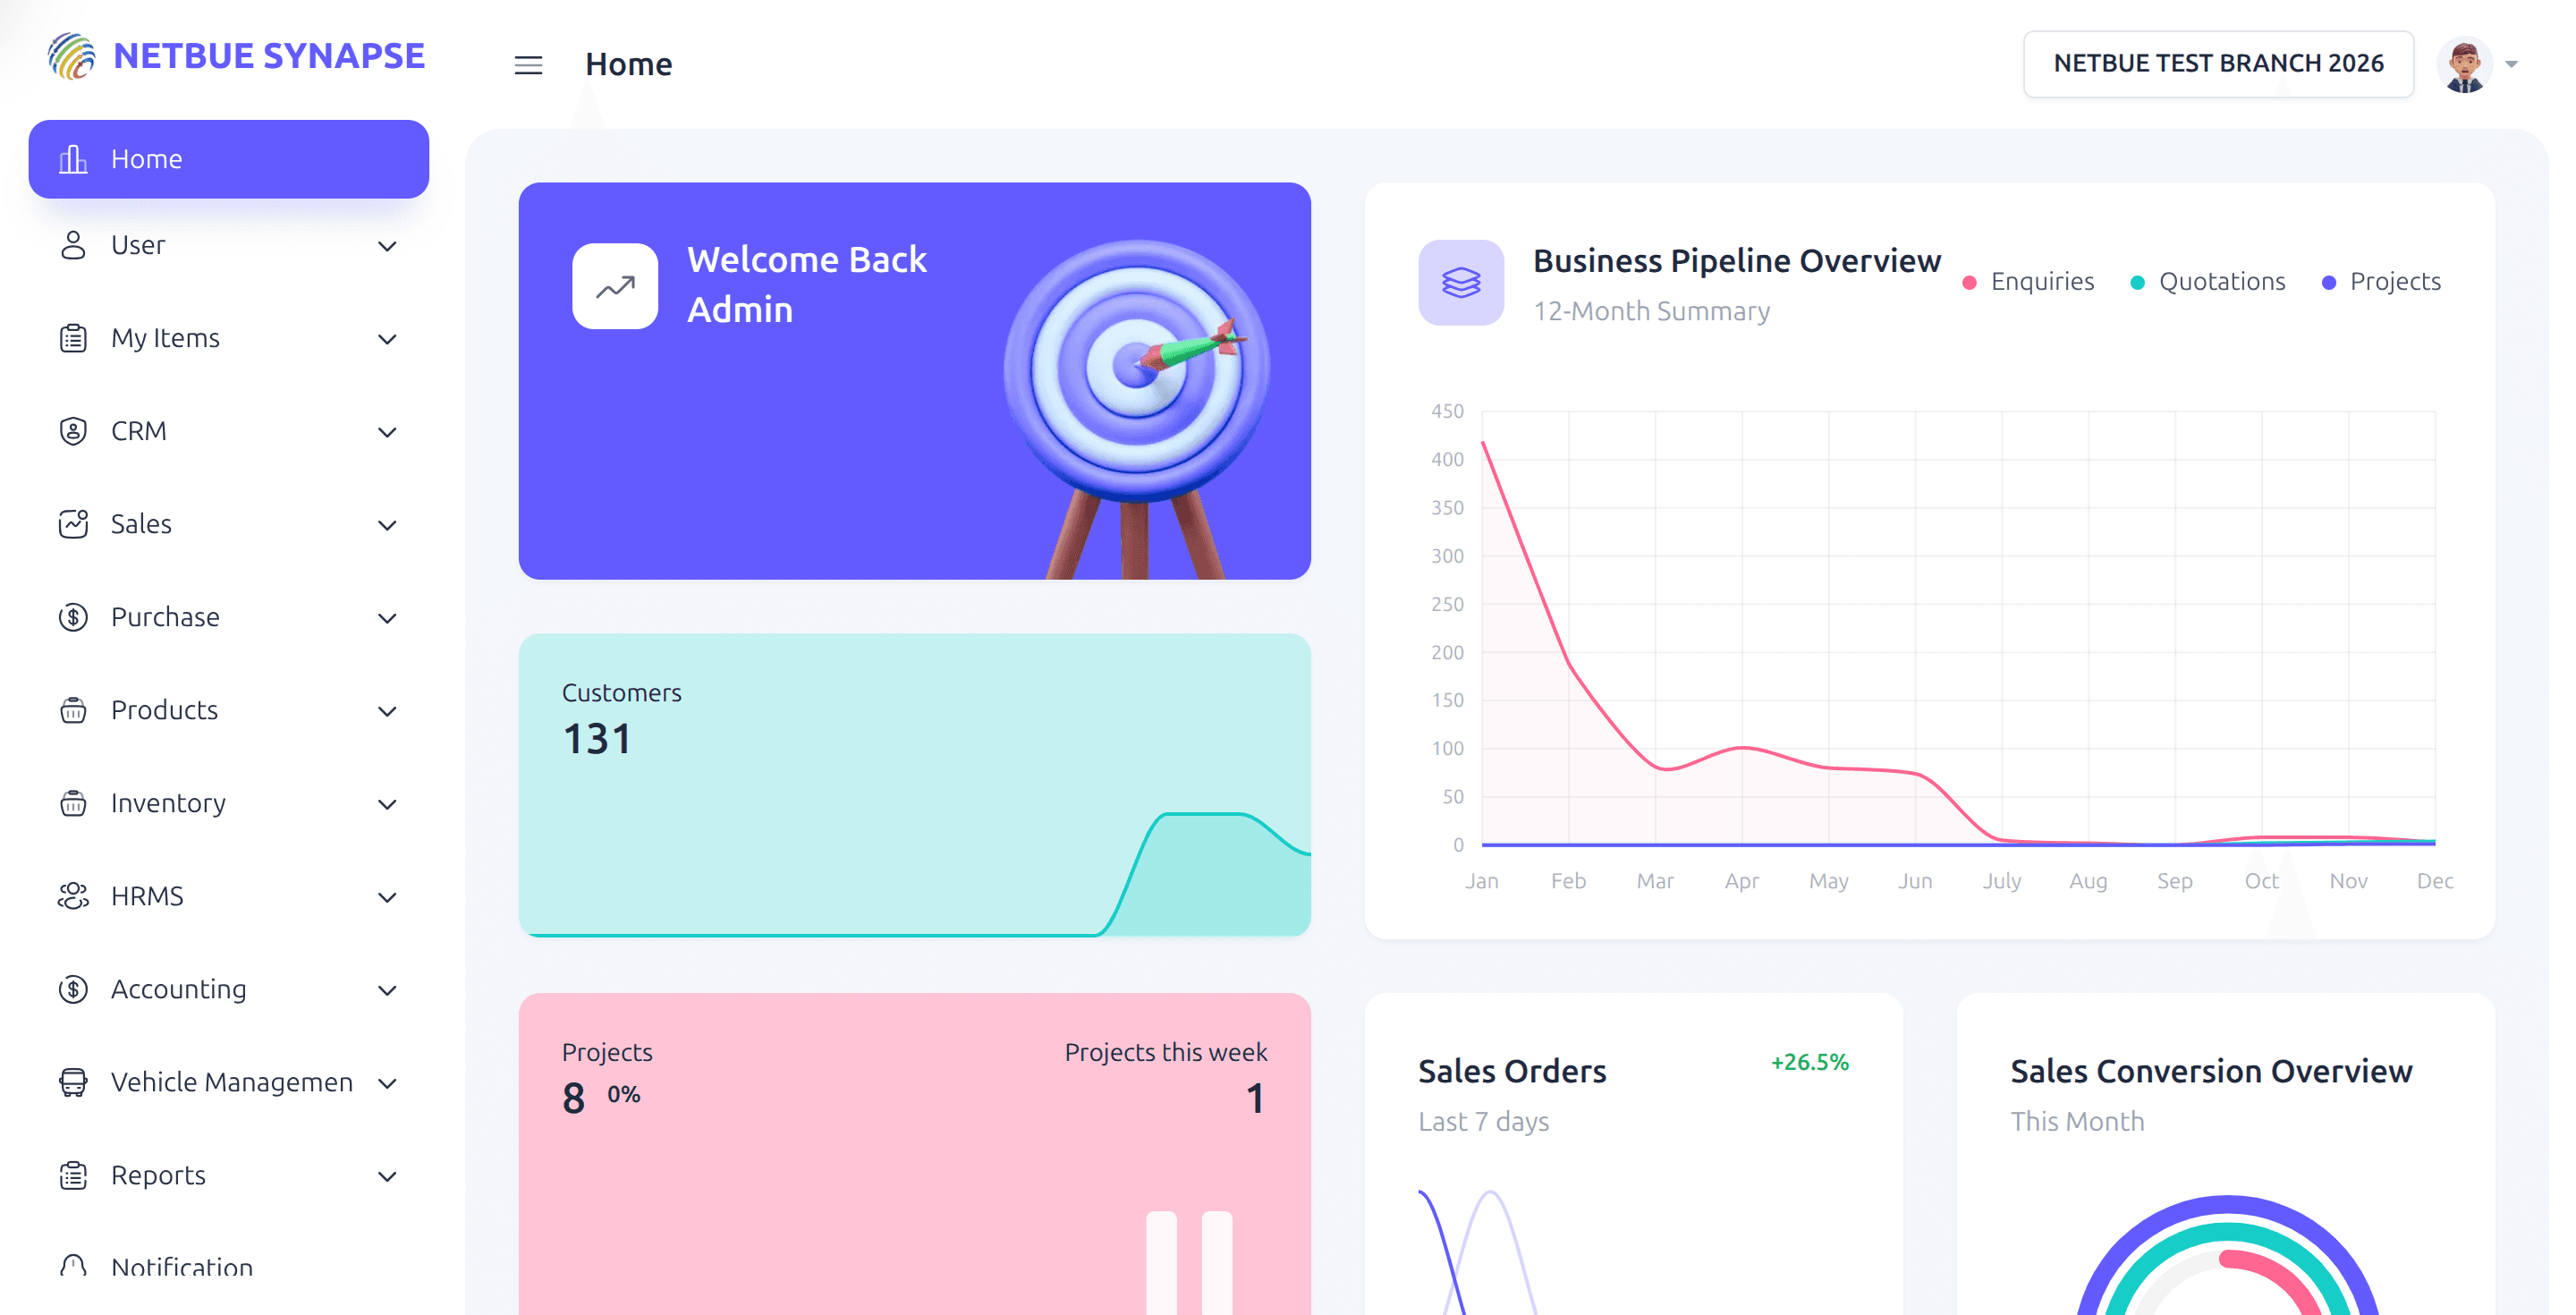Click the Sales Orders card heading
The height and width of the screenshot is (1315, 2576).
click(x=1512, y=1072)
